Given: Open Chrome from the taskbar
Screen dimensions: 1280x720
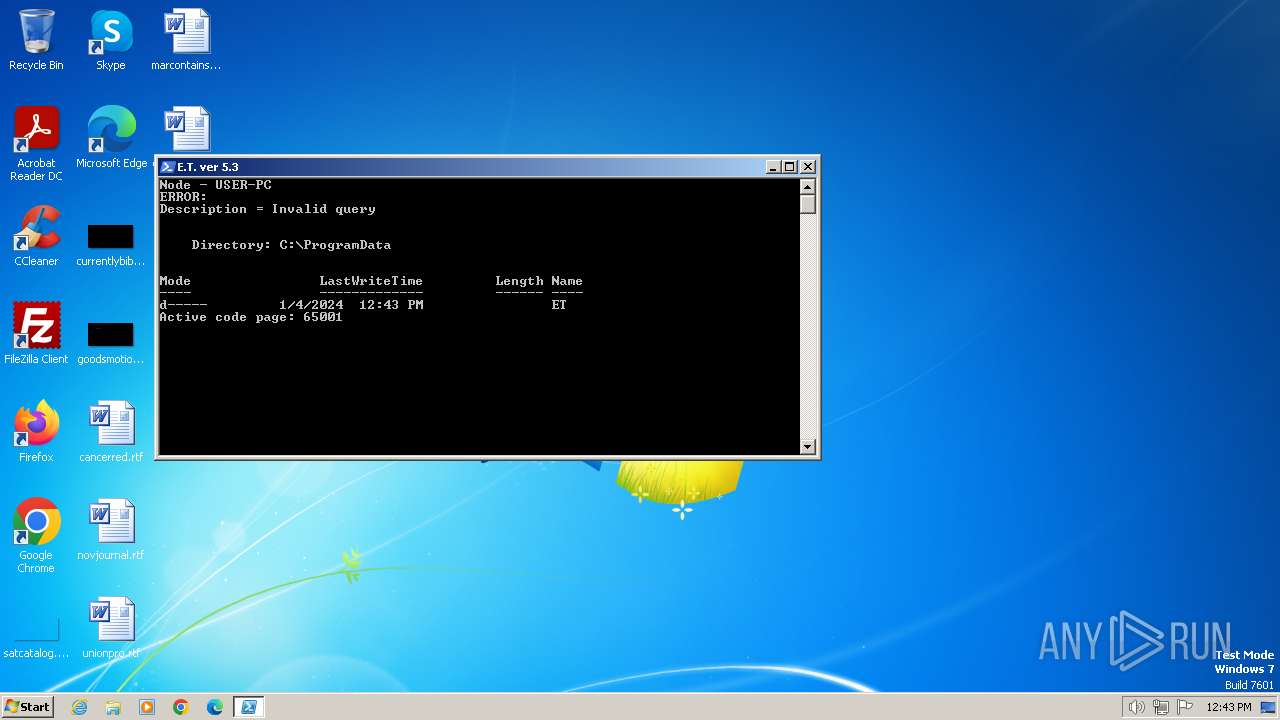Looking at the screenshot, I should click(181, 707).
